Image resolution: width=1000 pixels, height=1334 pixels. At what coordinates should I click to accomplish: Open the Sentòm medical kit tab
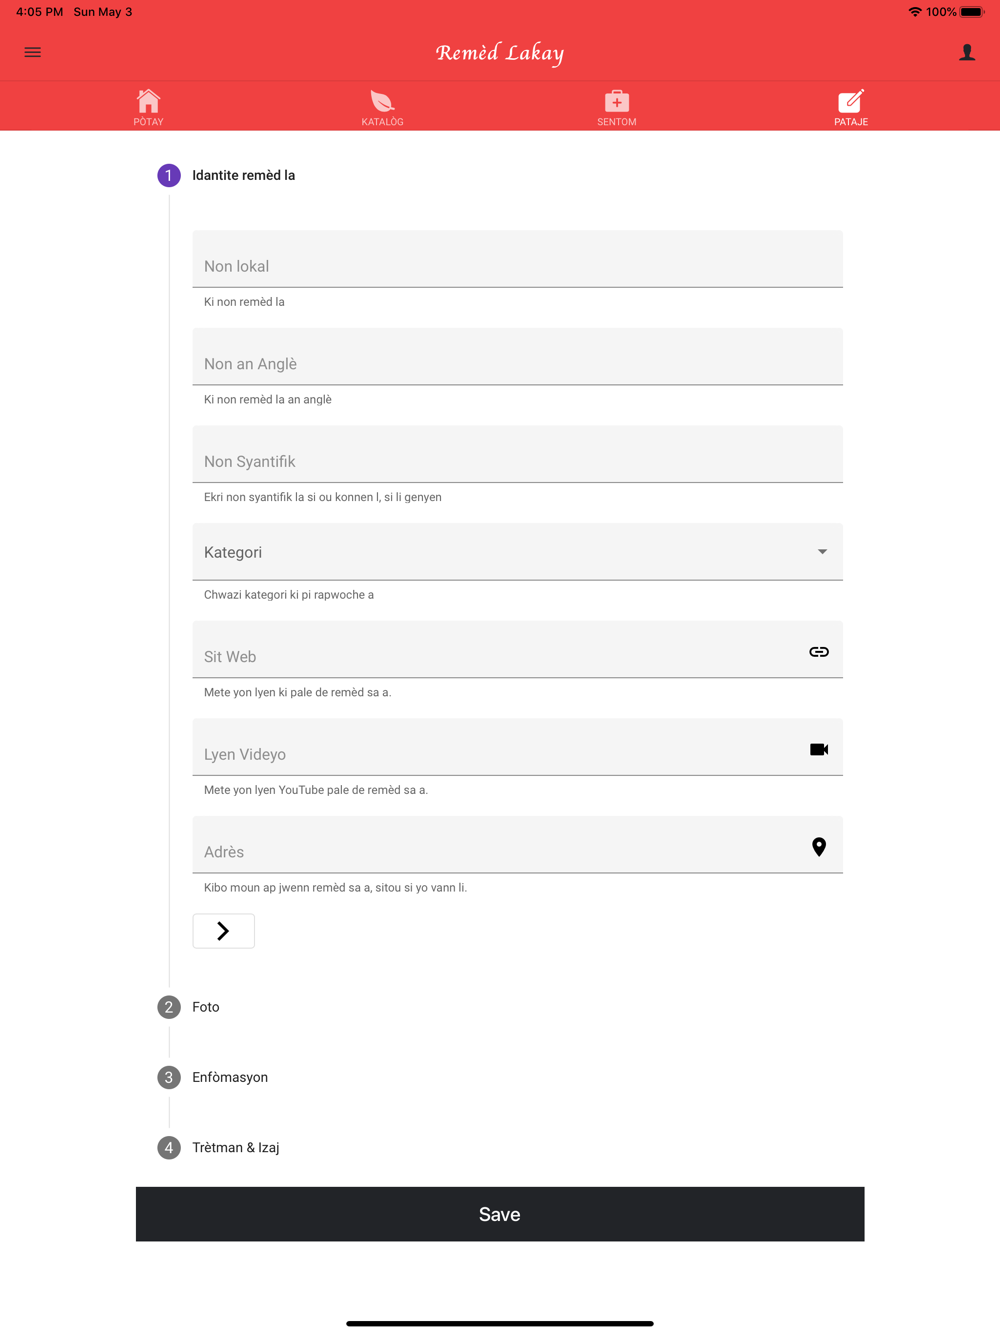[x=616, y=107]
